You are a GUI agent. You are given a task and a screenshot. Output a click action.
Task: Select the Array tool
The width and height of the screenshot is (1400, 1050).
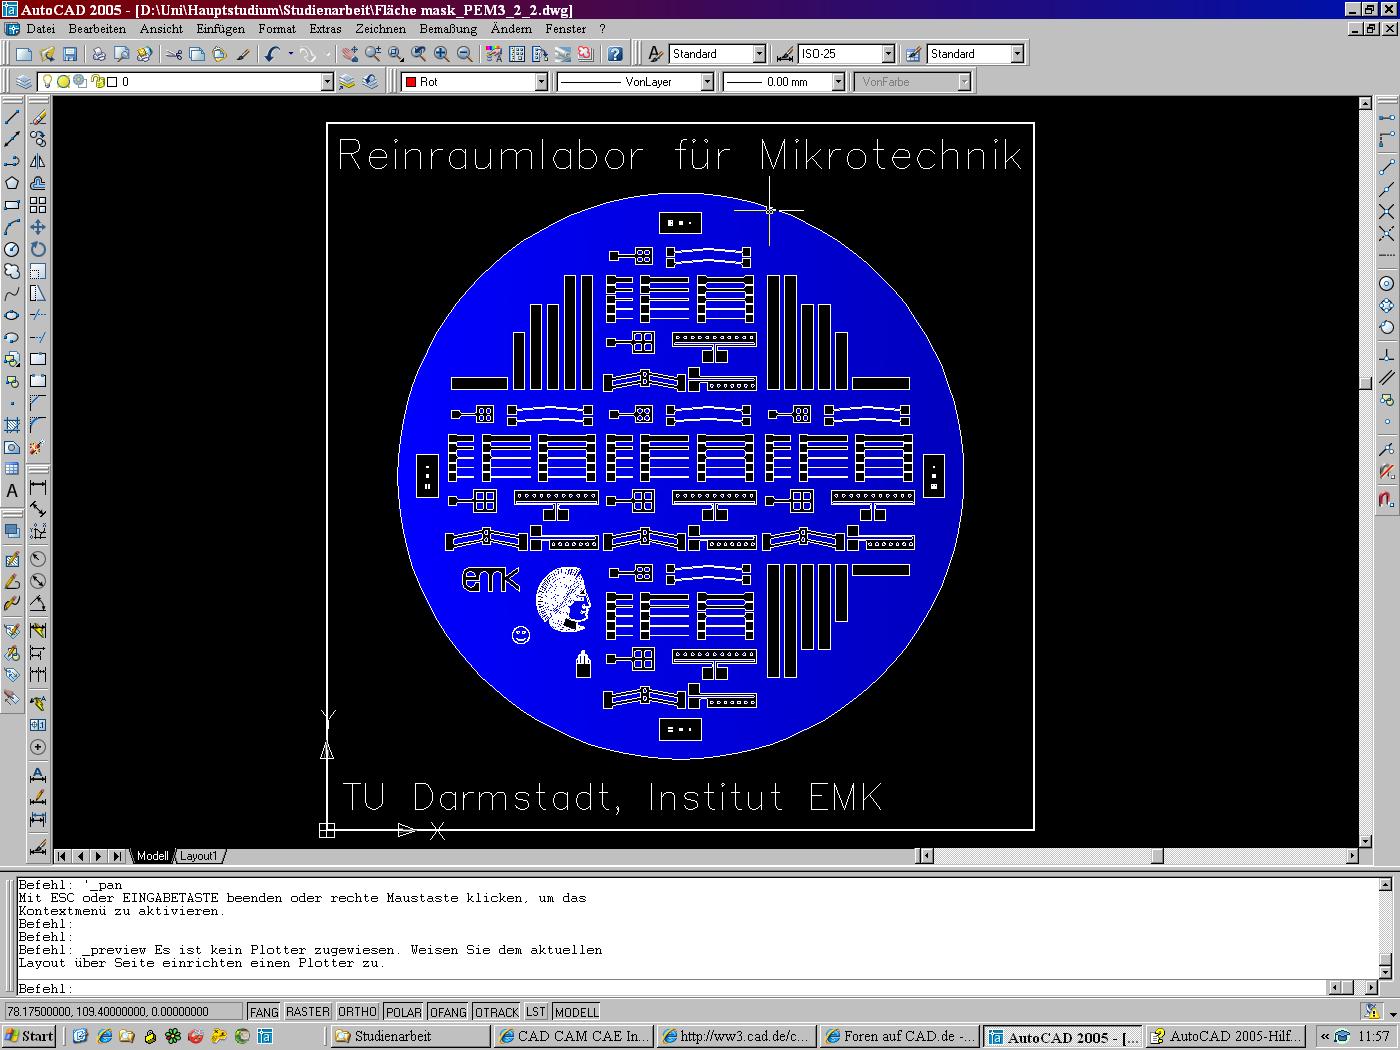38,205
